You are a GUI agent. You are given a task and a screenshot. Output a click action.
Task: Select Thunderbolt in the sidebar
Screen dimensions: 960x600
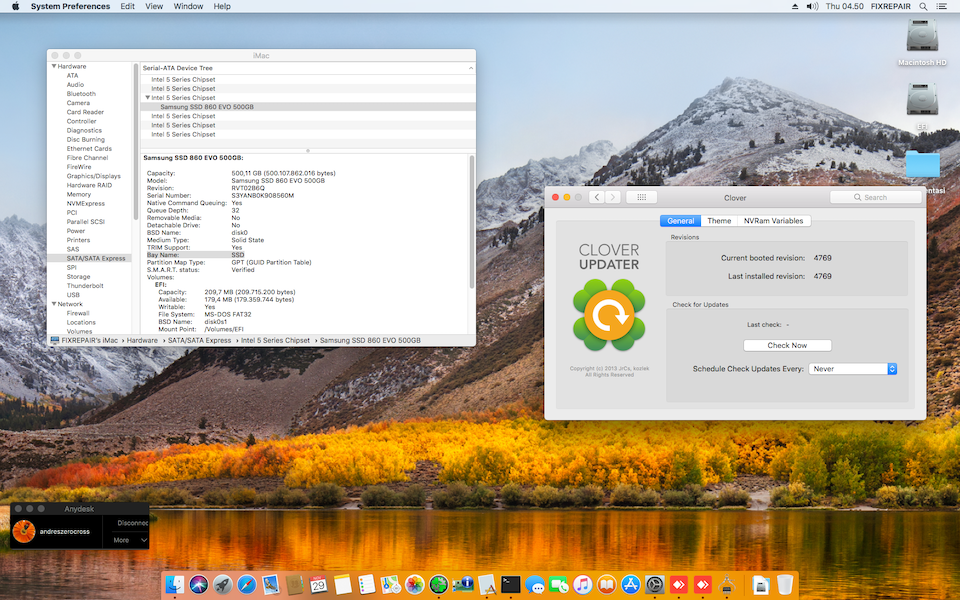[85, 285]
